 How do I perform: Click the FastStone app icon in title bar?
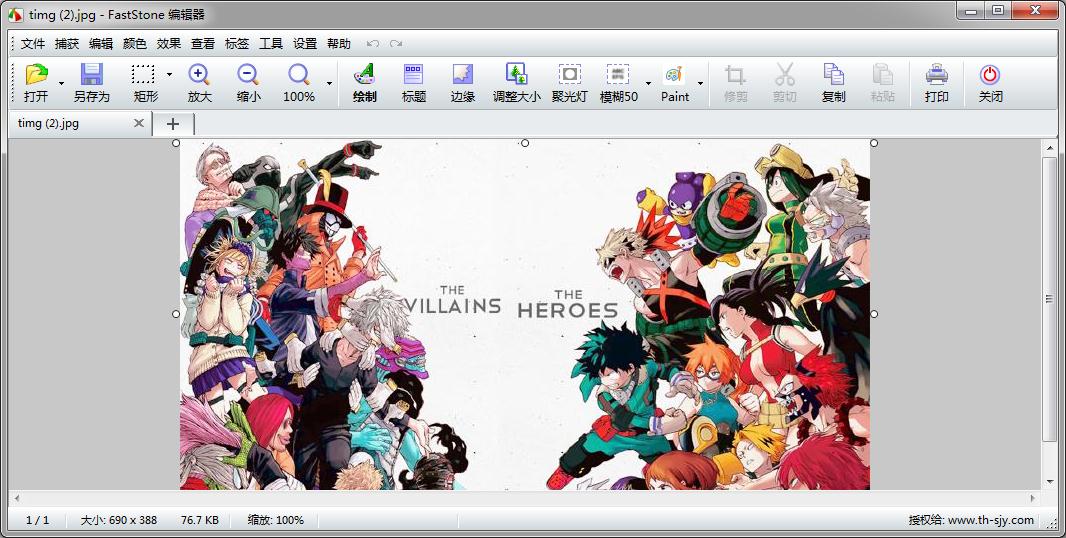tap(16, 14)
